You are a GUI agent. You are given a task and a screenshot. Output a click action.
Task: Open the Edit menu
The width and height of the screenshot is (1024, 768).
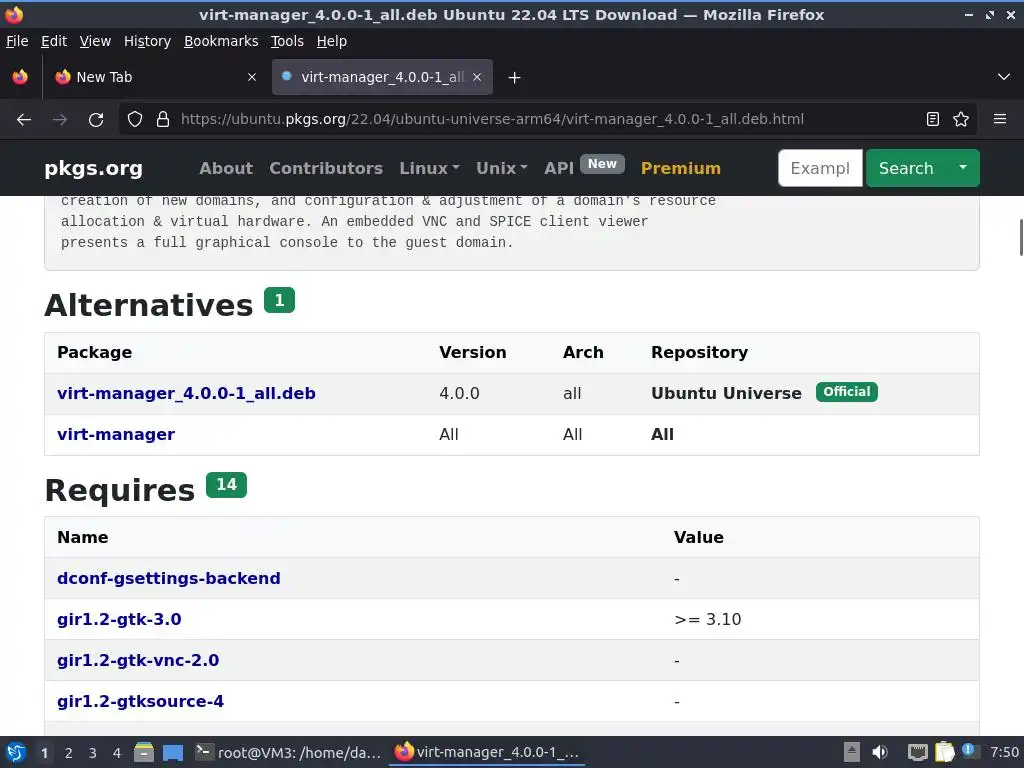[x=54, y=41]
